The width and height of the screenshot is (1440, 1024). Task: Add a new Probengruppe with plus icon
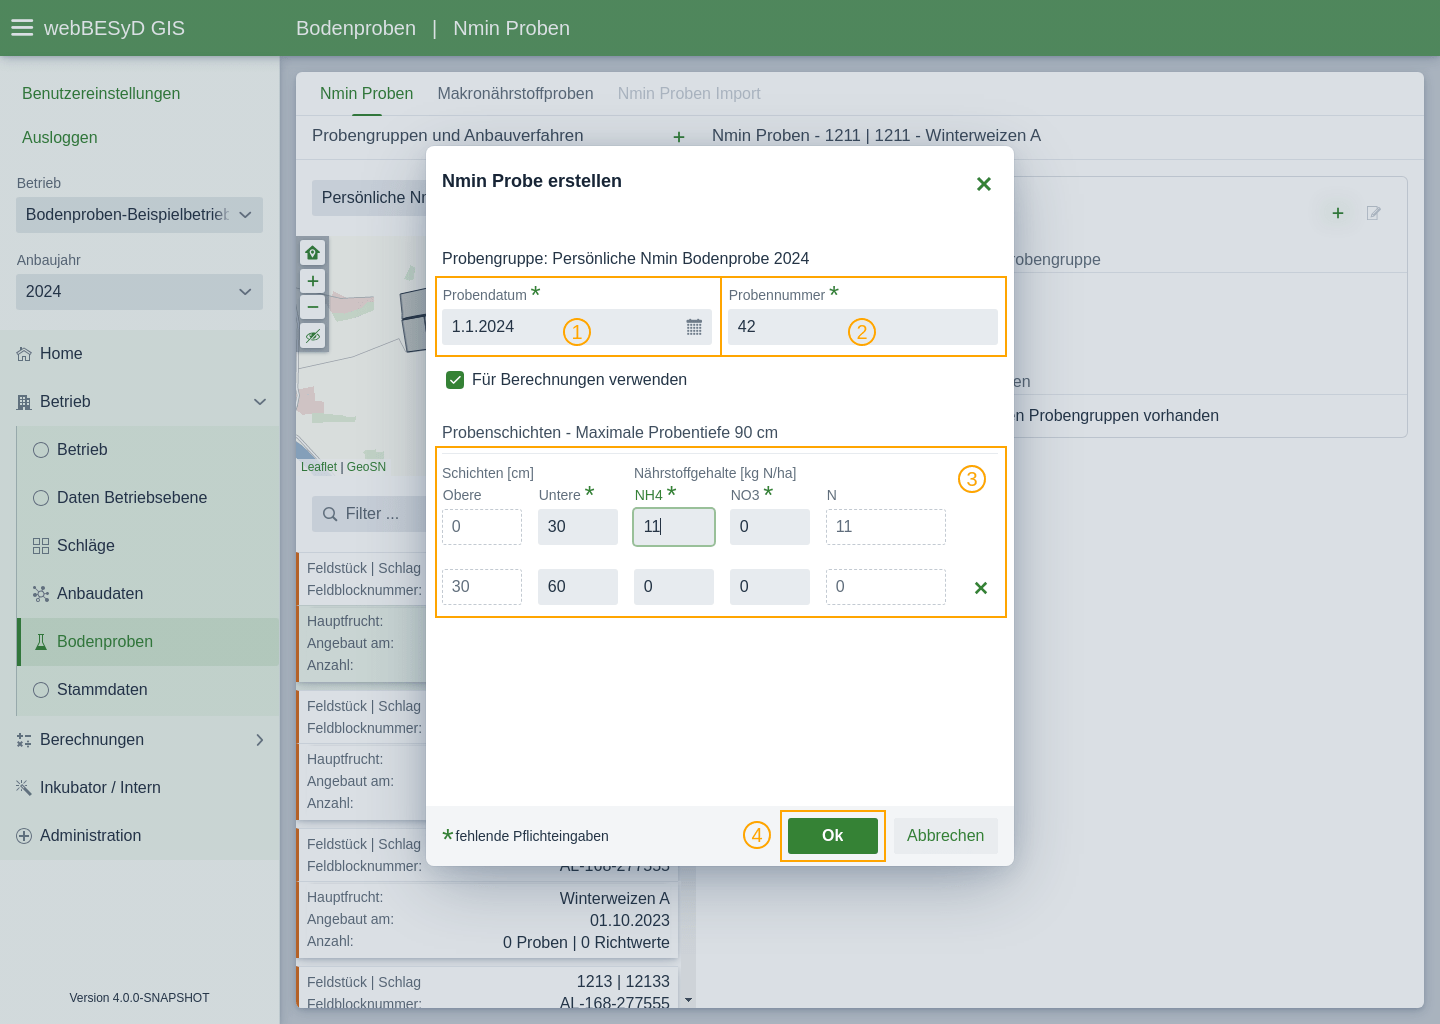pos(679,137)
